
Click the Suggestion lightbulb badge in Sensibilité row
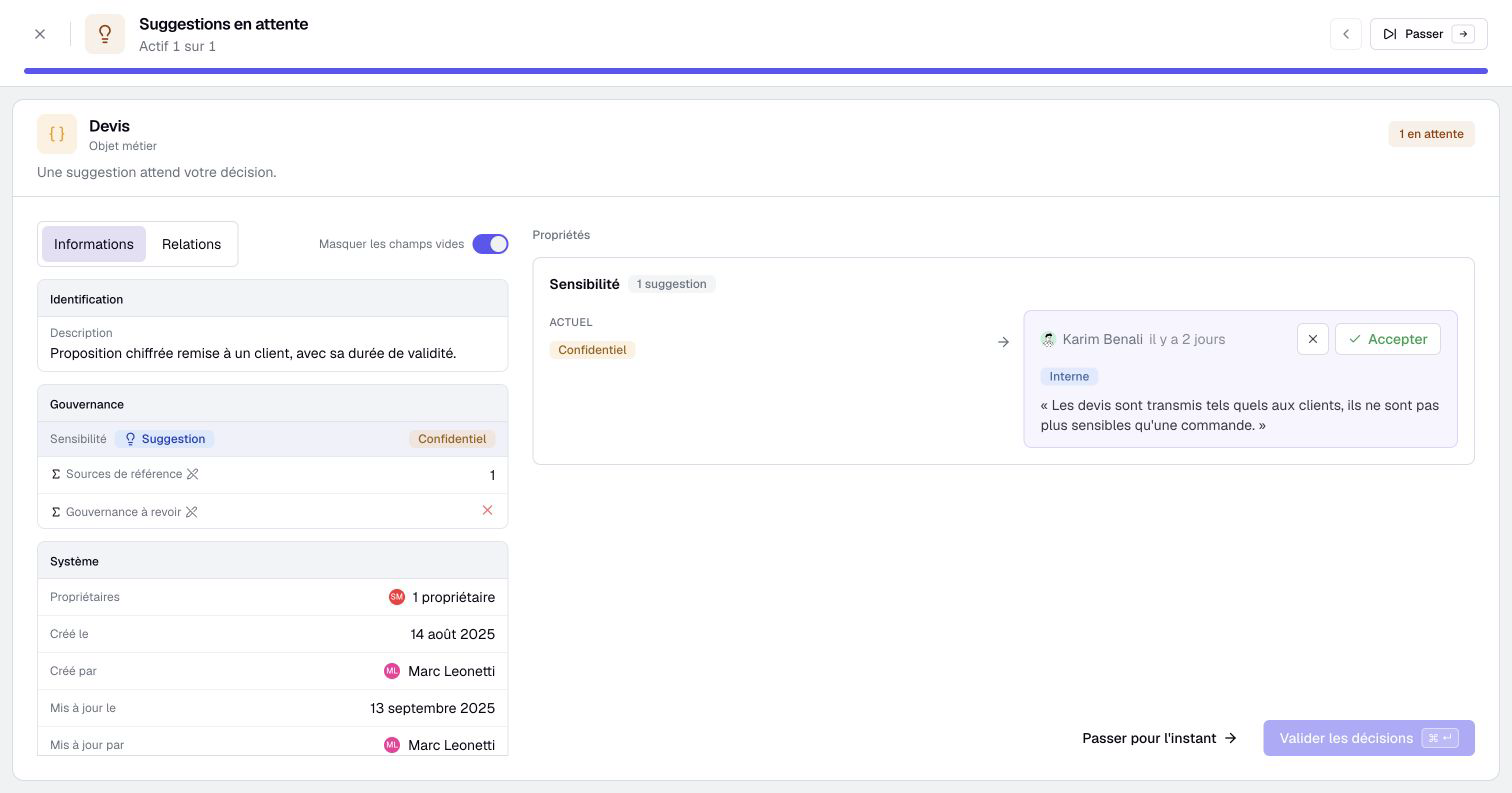(x=165, y=439)
